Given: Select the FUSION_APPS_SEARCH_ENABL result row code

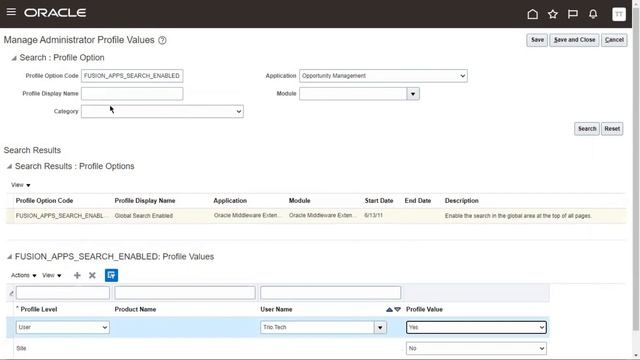Looking at the screenshot, I should pyautogui.click(x=60, y=216).
